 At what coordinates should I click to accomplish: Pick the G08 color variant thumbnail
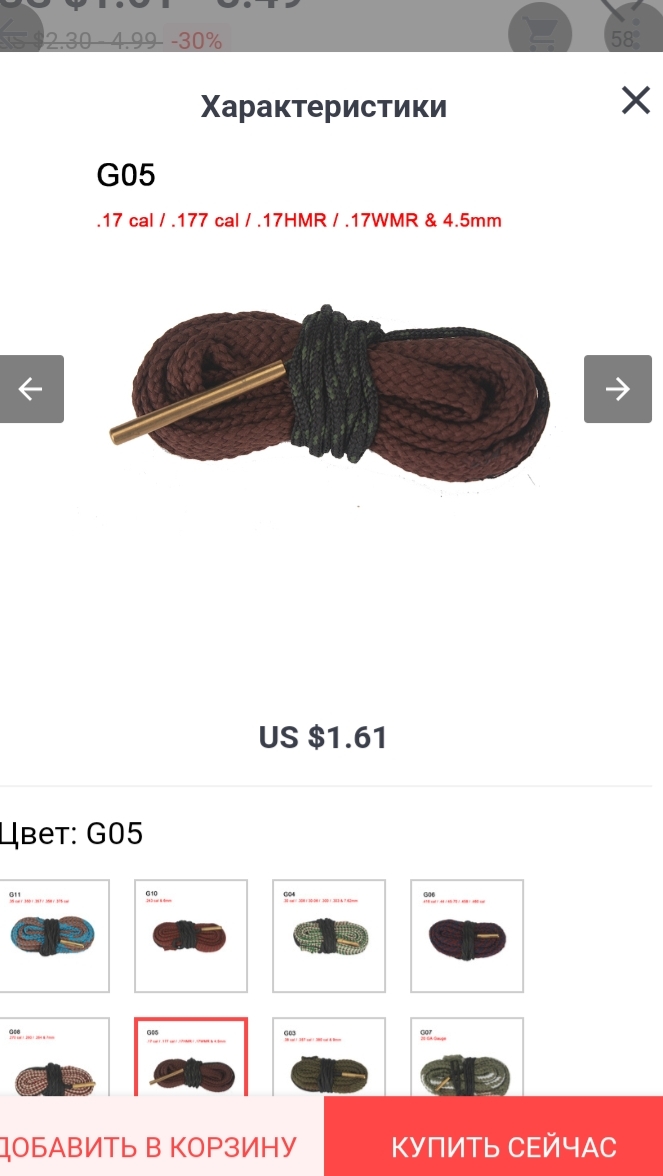(x=53, y=1056)
